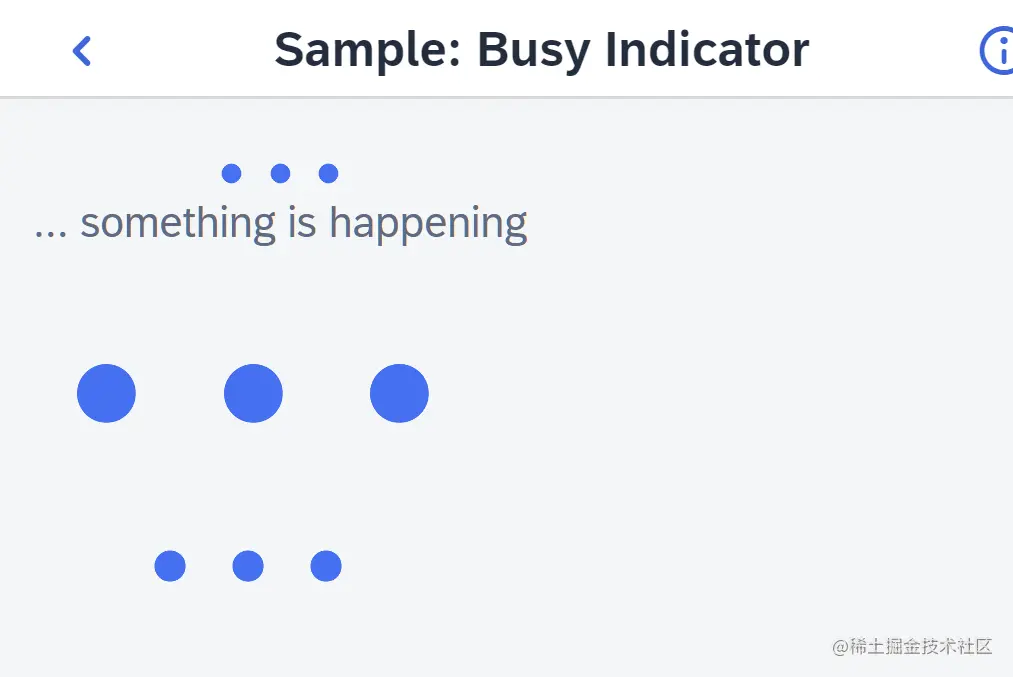Click the small busy indicator dots
1013x677 pixels.
(x=279, y=173)
